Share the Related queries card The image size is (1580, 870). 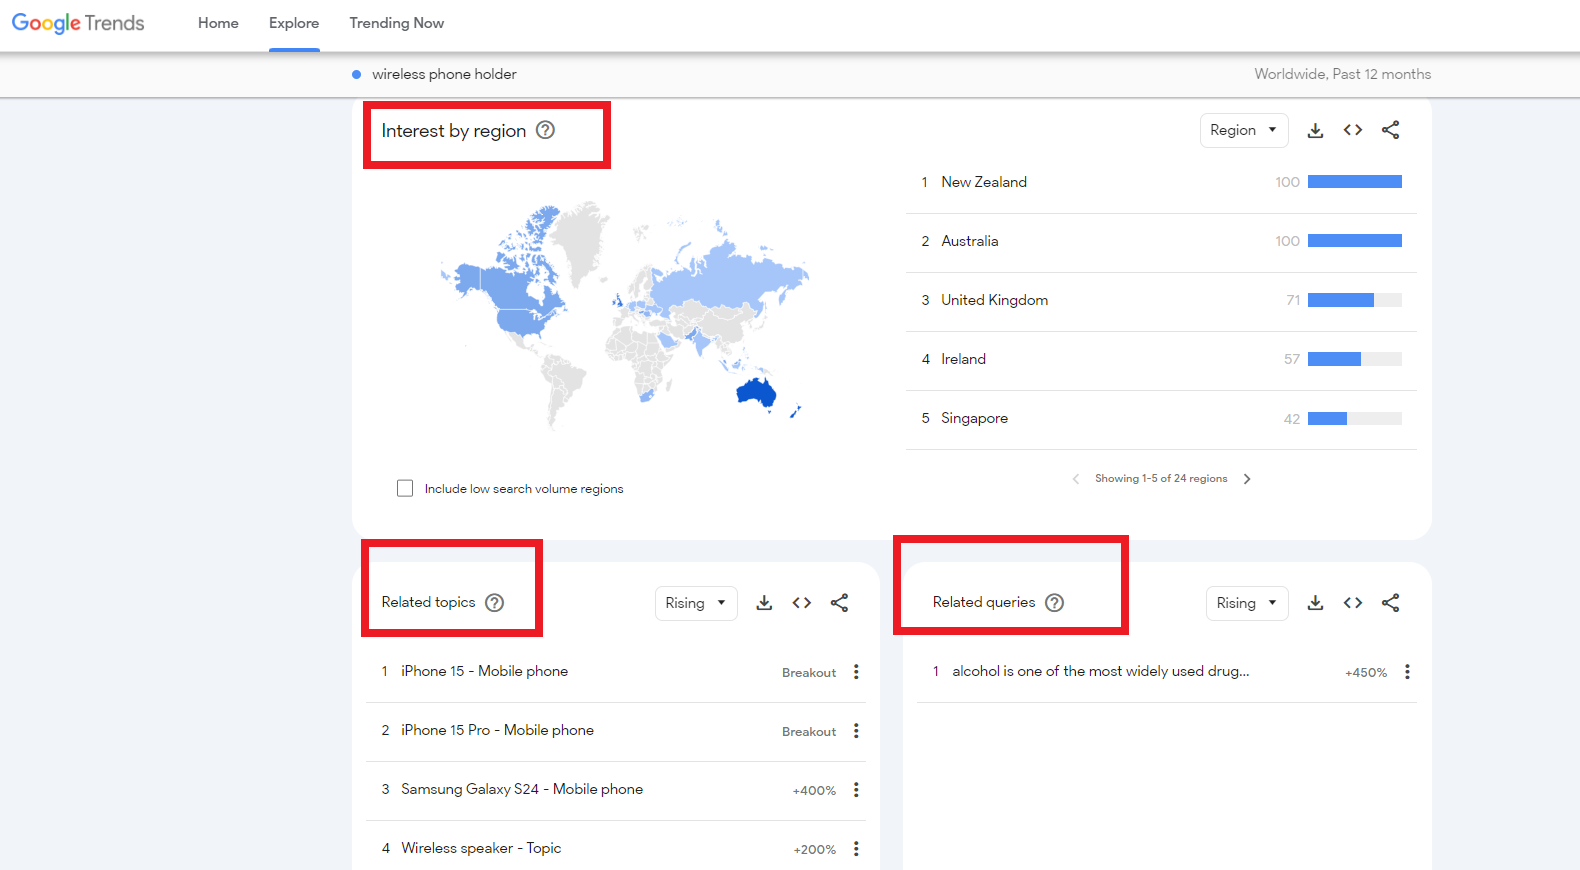click(1391, 603)
